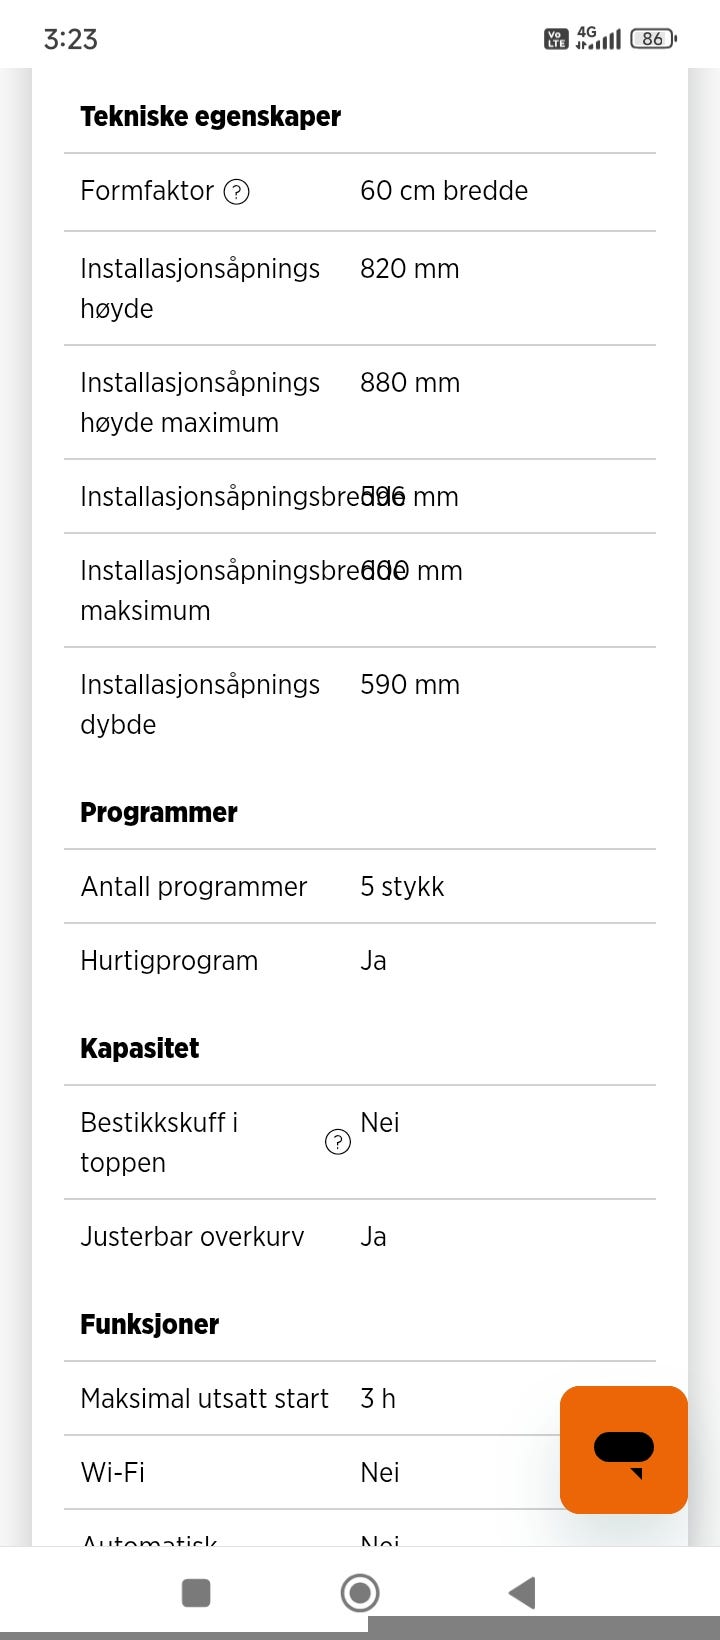Viewport: 720px width, 1640px height.
Task: Open the orange chat widget
Action: coord(623,1449)
